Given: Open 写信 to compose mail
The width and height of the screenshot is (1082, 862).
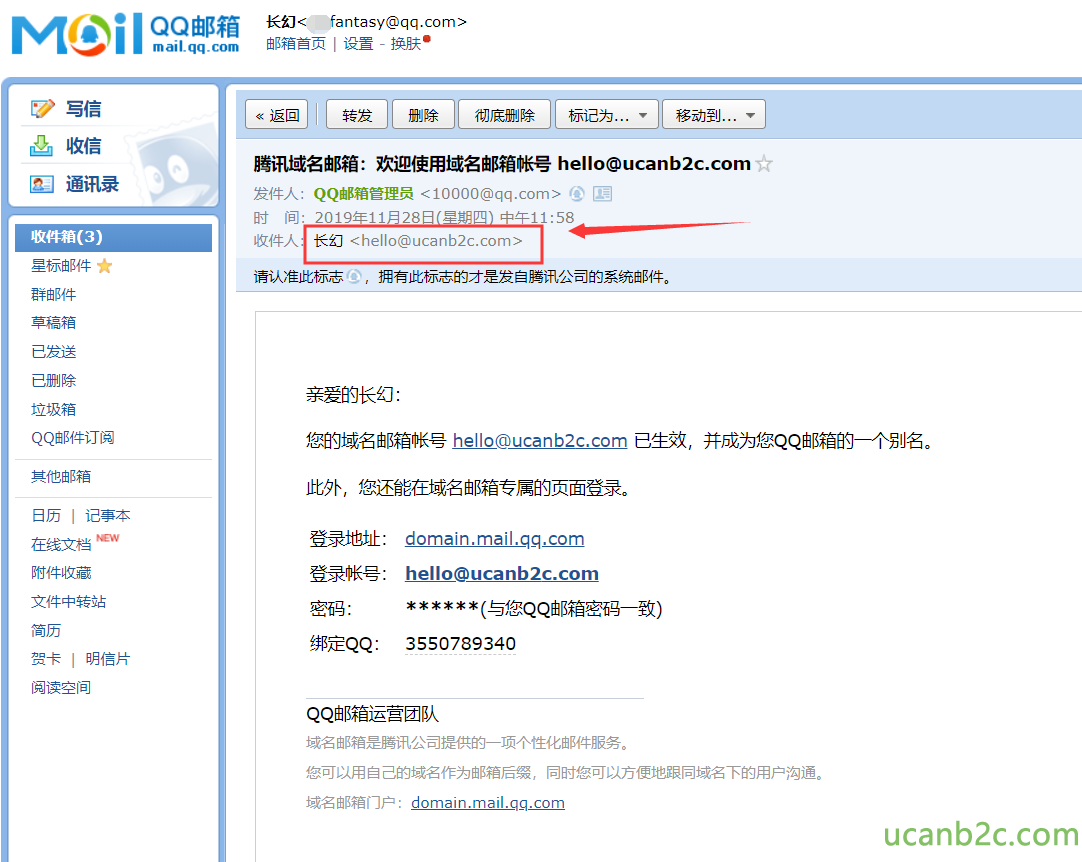Looking at the screenshot, I should pyautogui.click(x=83, y=108).
